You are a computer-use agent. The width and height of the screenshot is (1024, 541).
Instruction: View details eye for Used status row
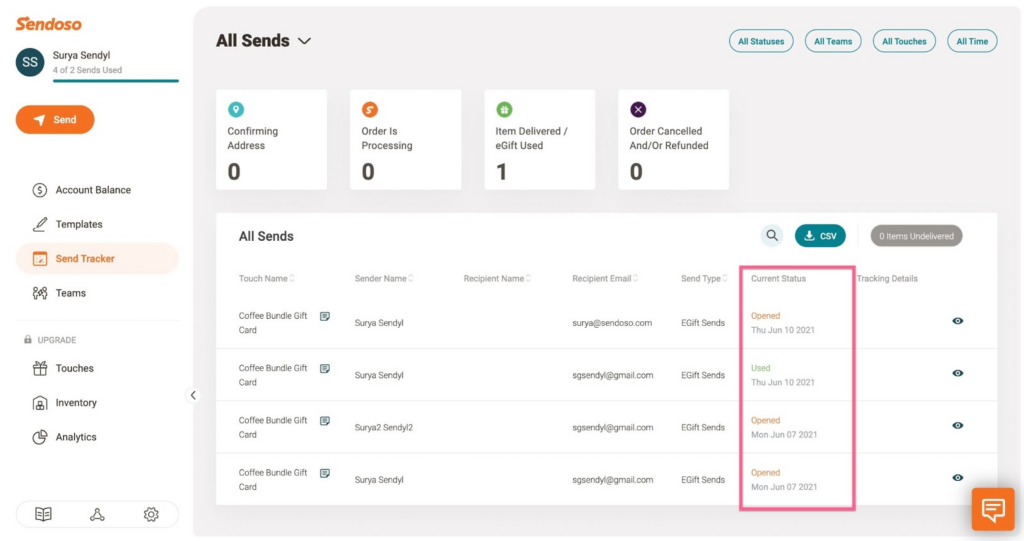click(957, 373)
